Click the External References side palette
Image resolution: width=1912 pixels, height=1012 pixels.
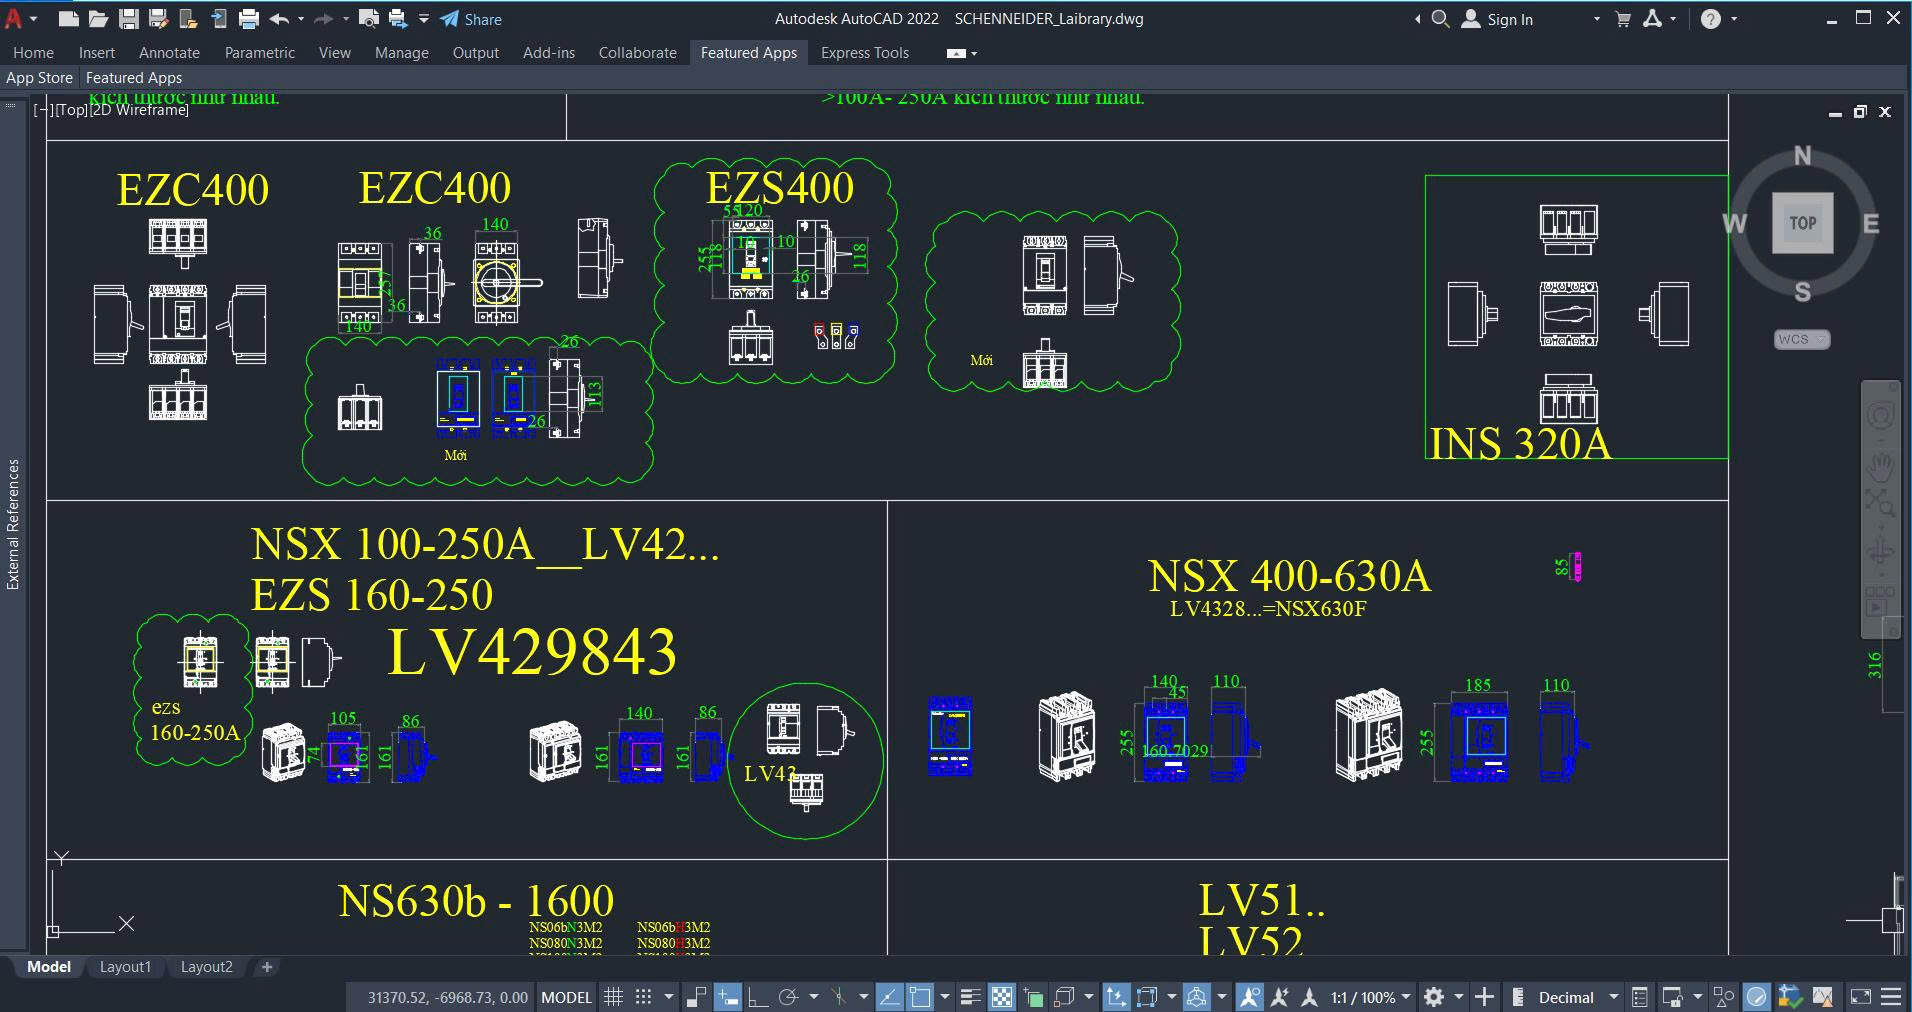click(13, 524)
